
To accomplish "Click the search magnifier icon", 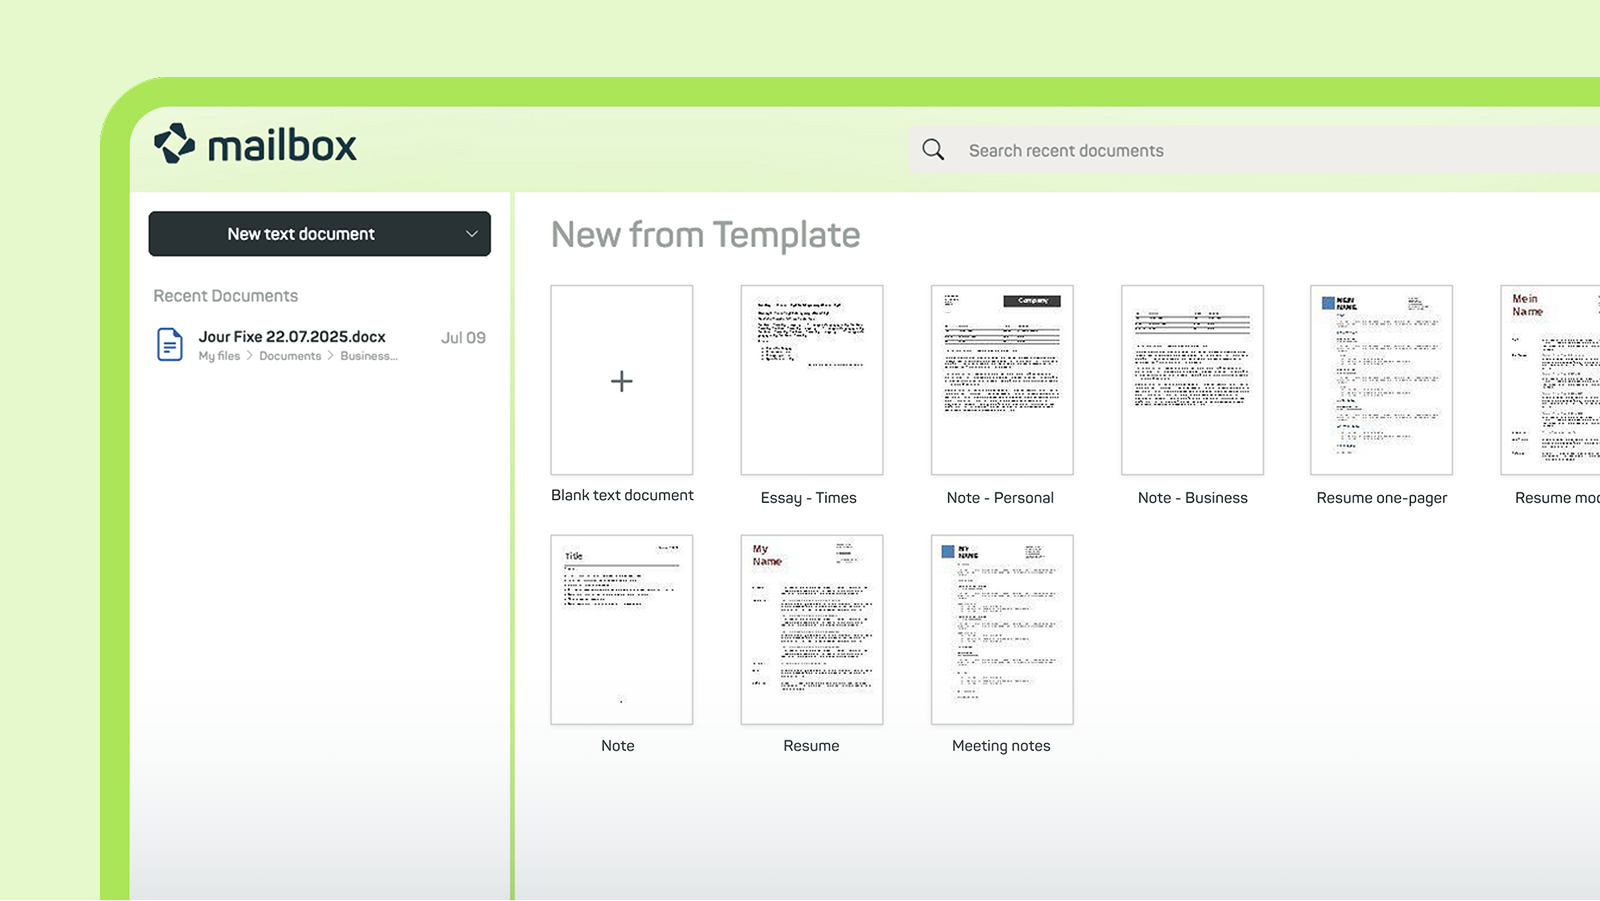I will pos(933,150).
